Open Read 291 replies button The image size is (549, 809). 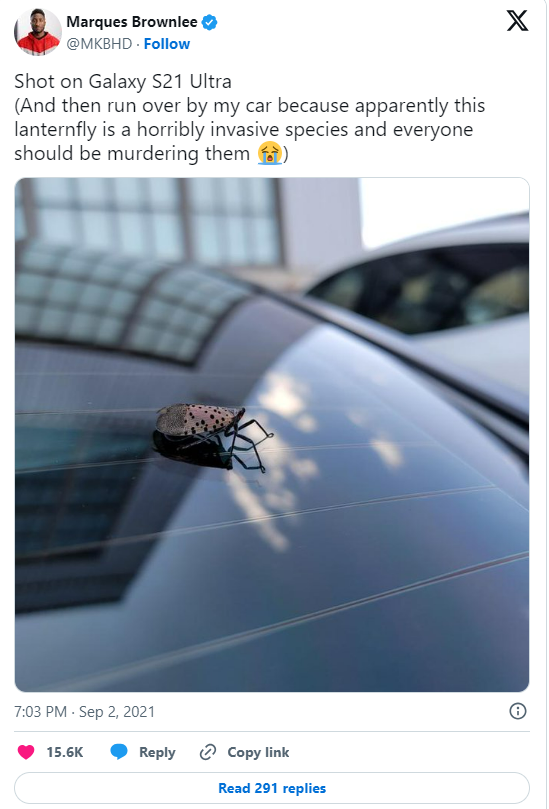point(272,788)
